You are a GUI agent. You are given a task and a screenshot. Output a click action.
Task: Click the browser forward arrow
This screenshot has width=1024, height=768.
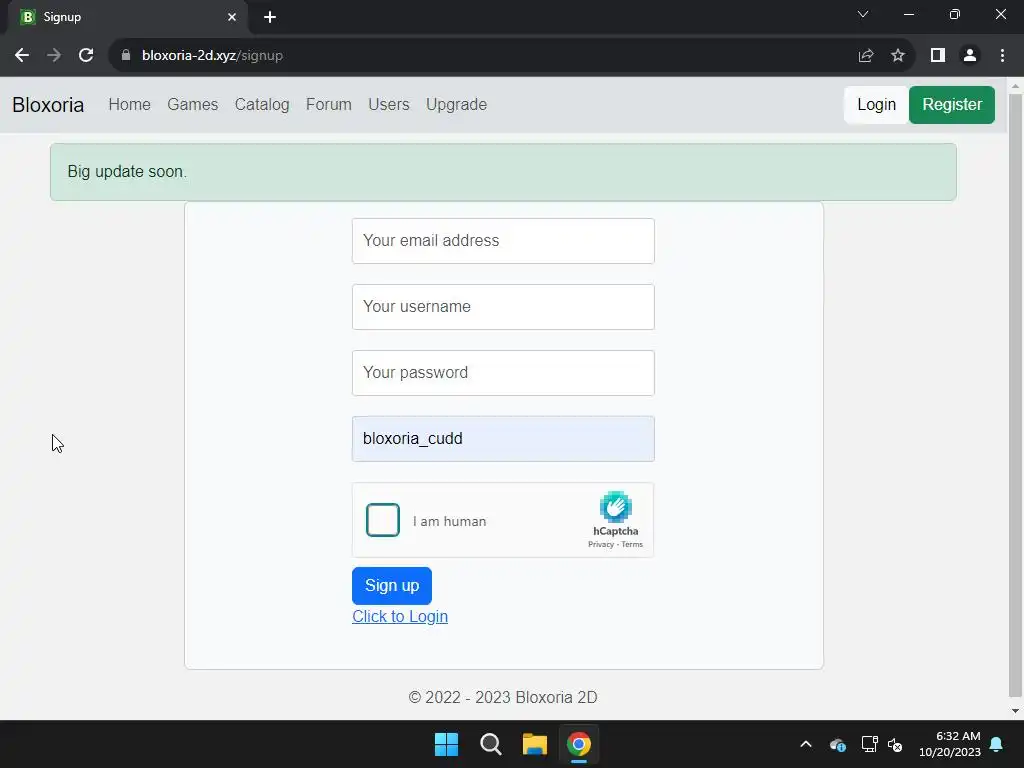coord(54,56)
